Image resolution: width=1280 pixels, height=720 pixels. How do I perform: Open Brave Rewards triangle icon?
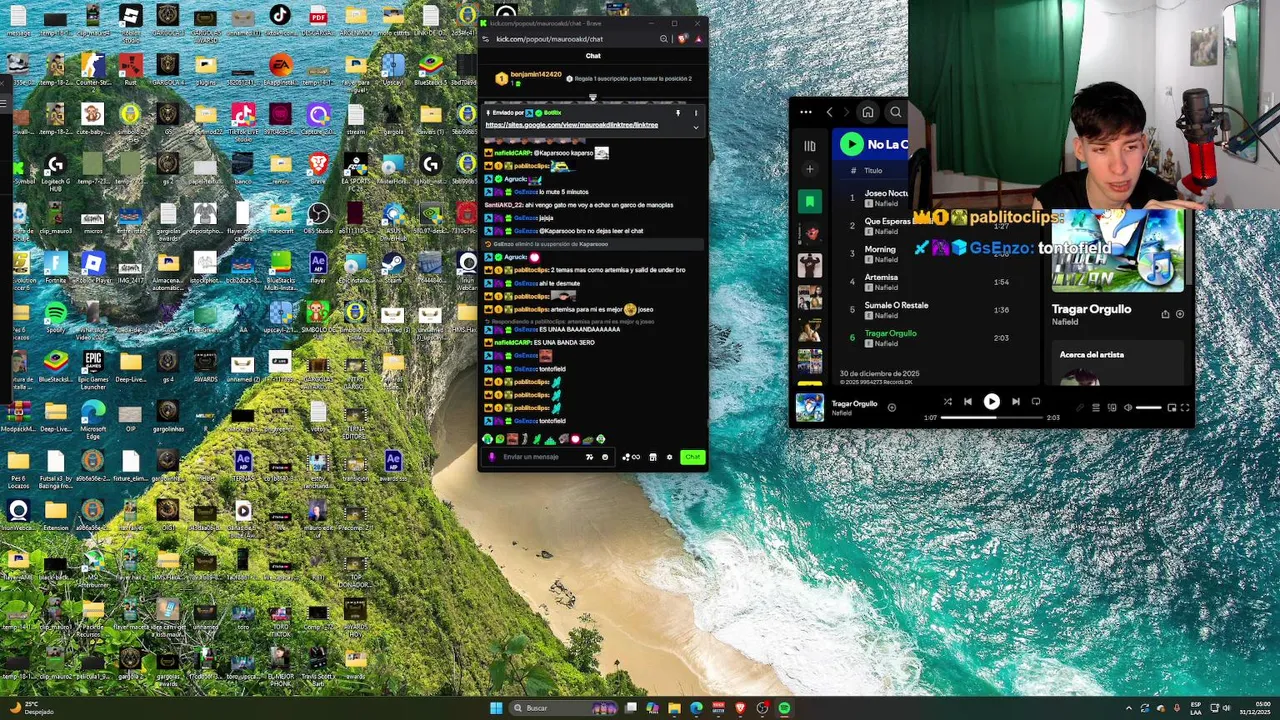pos(698,39)
